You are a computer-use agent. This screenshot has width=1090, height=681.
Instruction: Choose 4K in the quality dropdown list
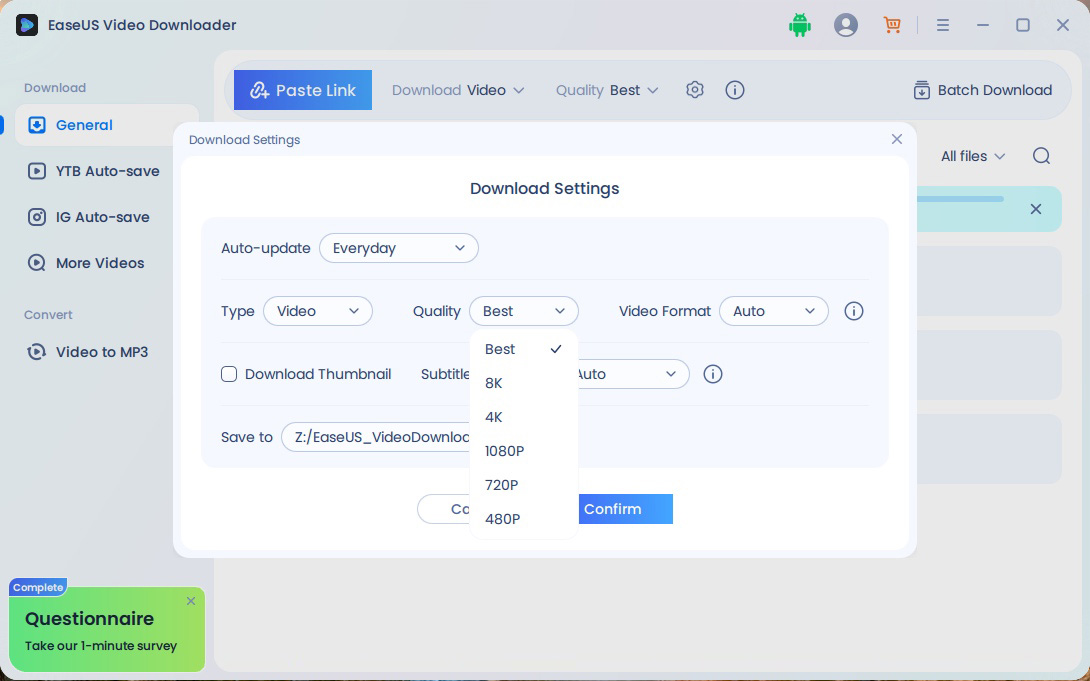point(494,417)
